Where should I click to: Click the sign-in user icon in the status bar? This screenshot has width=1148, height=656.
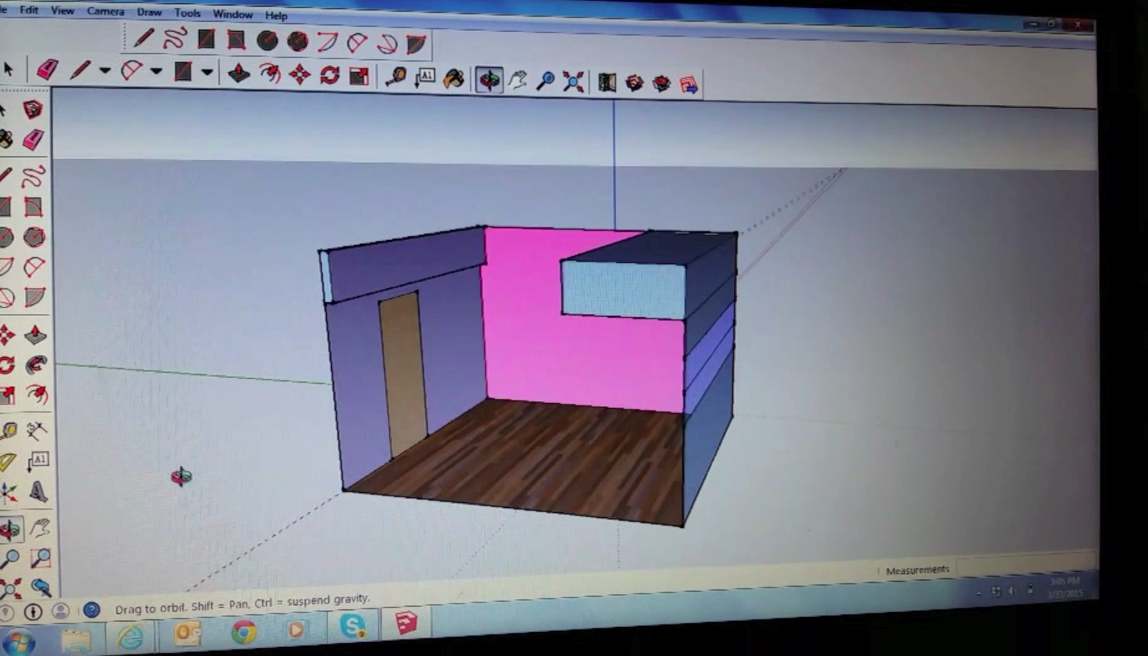[x=61, y=611]
